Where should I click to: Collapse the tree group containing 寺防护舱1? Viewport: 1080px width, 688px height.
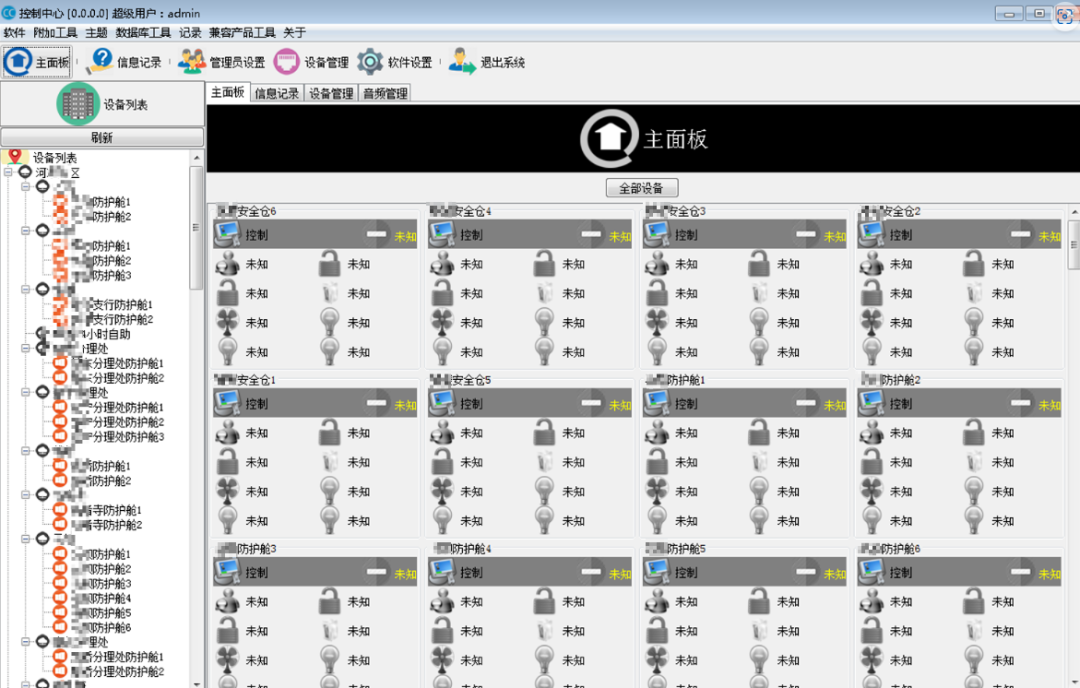25,494
